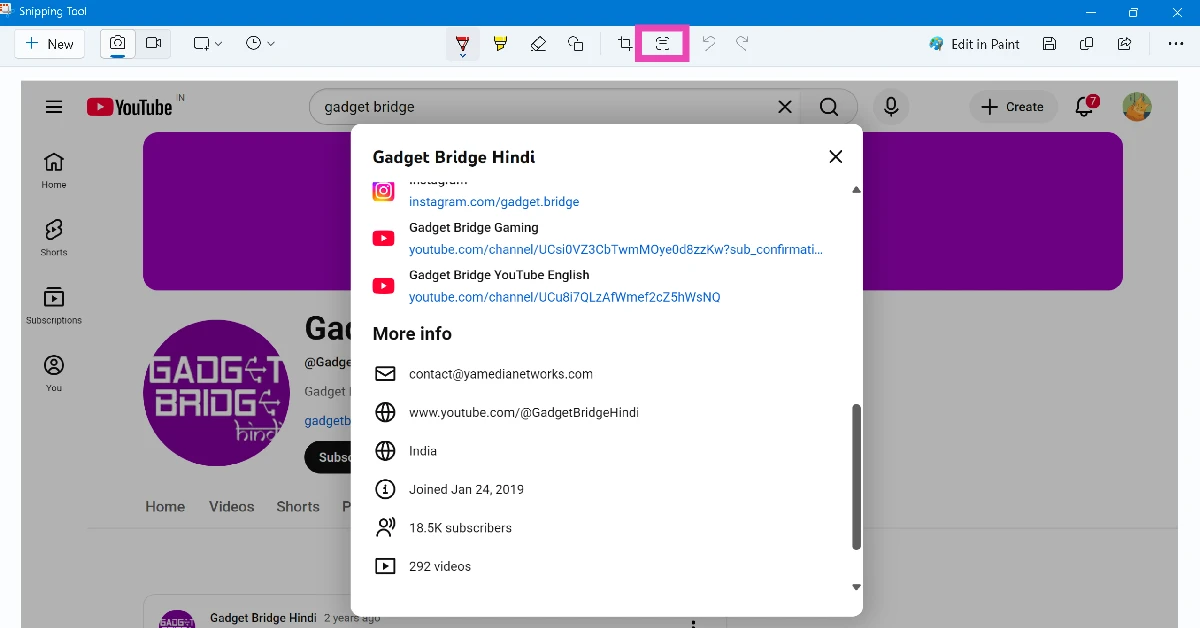The width and height of the screenshot is (1200, 628).
Task: Copy the snip to clipboard
Action: (1086, 43)
